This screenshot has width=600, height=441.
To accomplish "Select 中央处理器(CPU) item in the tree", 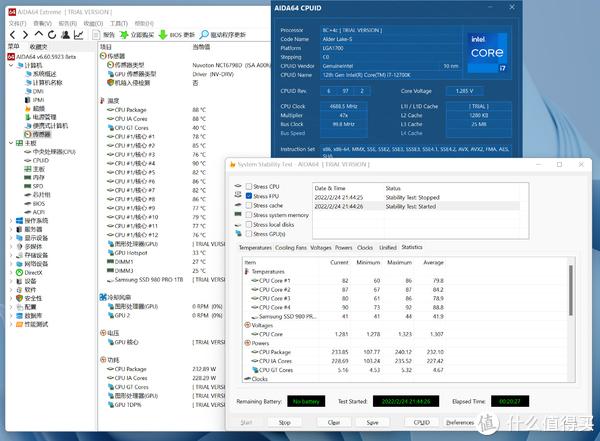I will (x=50, y=152).
